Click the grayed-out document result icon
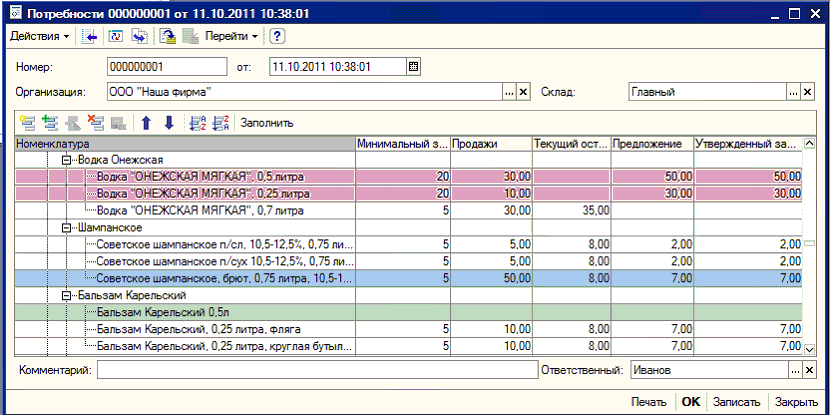The width and height of the screenshot is (831, 416). [x=190, y=37]
